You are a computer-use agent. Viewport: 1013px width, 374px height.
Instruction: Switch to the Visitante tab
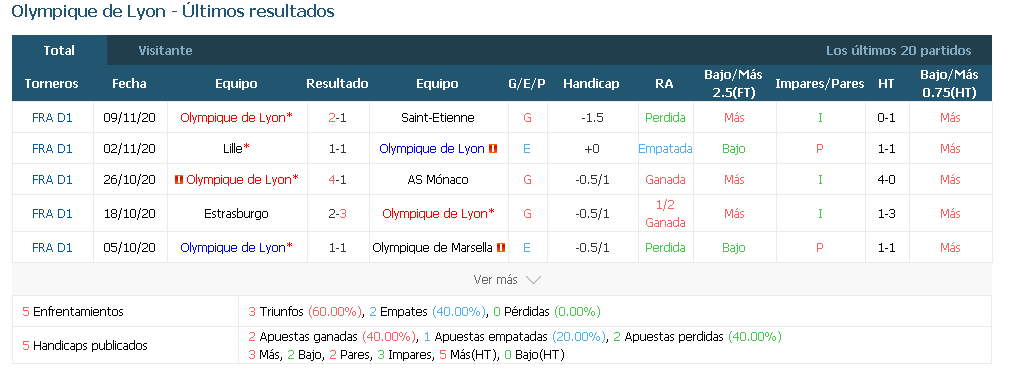(x=165, y=50)
